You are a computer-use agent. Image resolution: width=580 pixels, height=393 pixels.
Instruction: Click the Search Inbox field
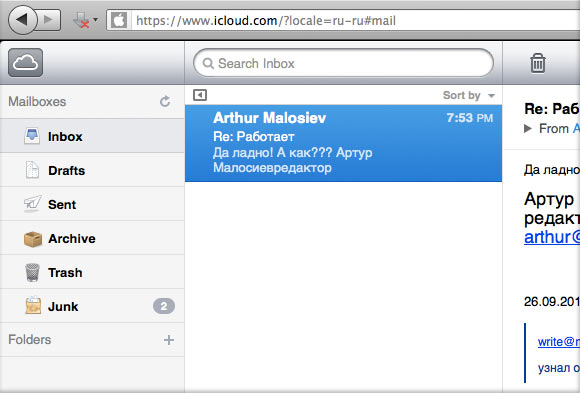(x=343, y=63)
